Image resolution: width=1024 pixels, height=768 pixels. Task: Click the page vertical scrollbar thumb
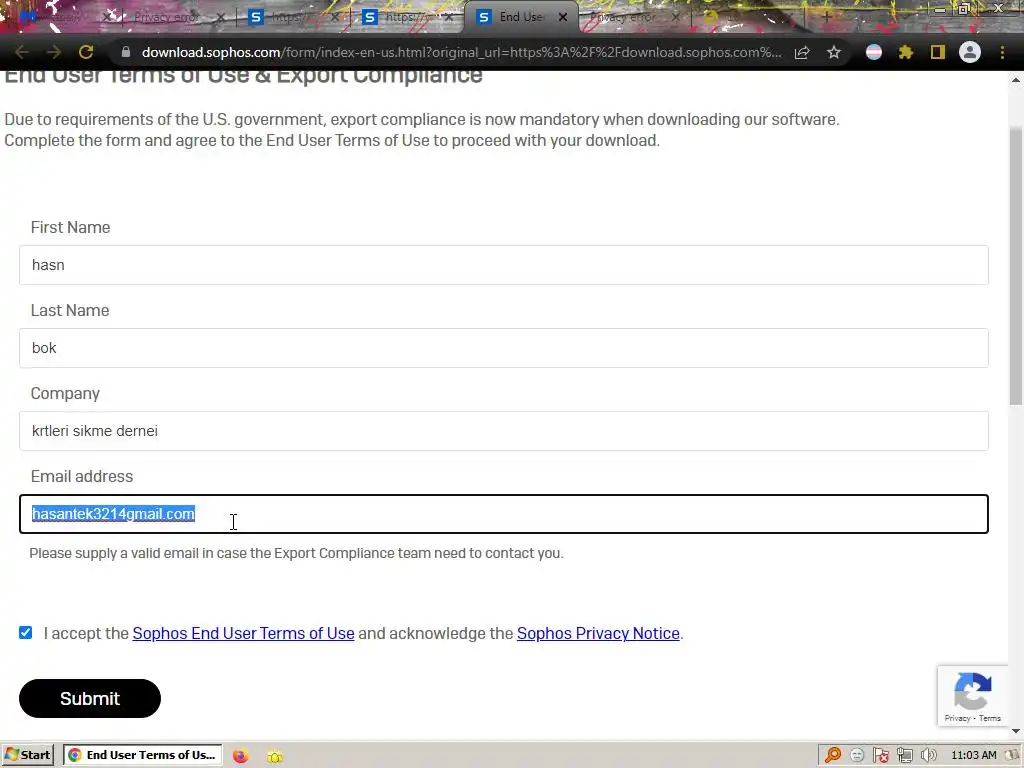click(1016, 265)
